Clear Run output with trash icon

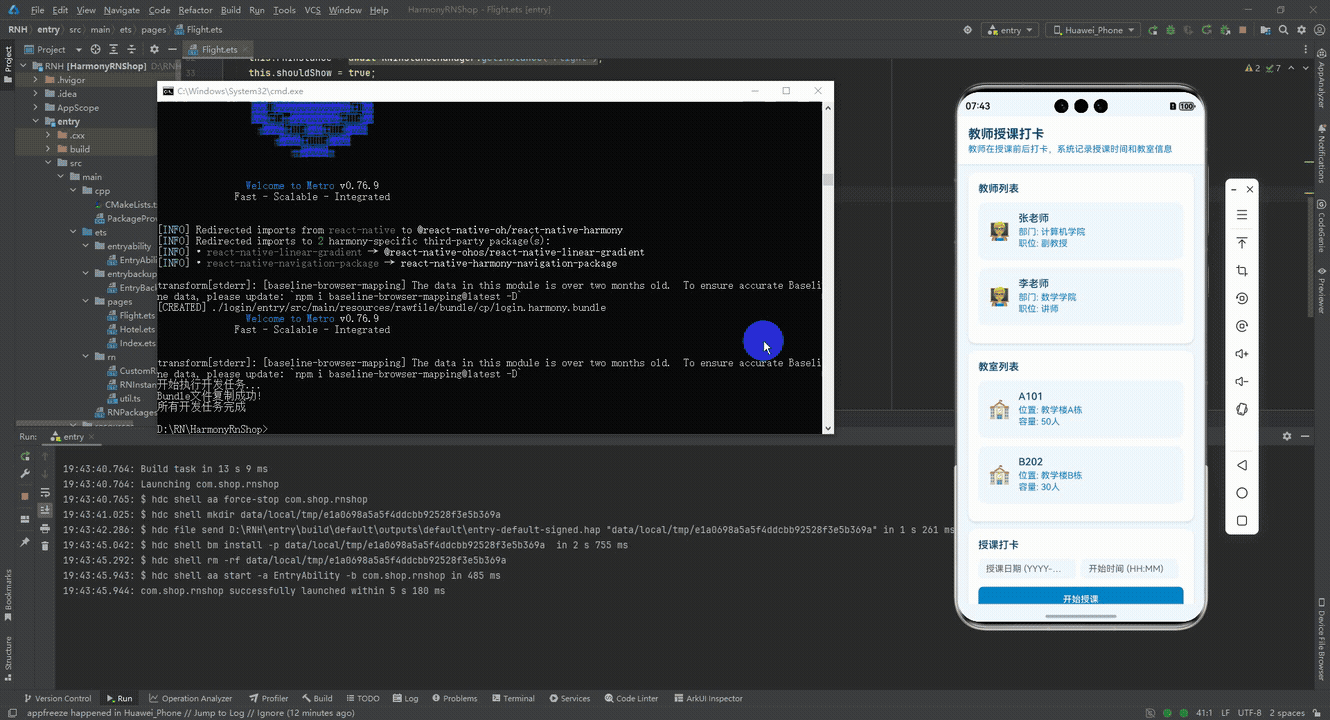coord(45,546)
